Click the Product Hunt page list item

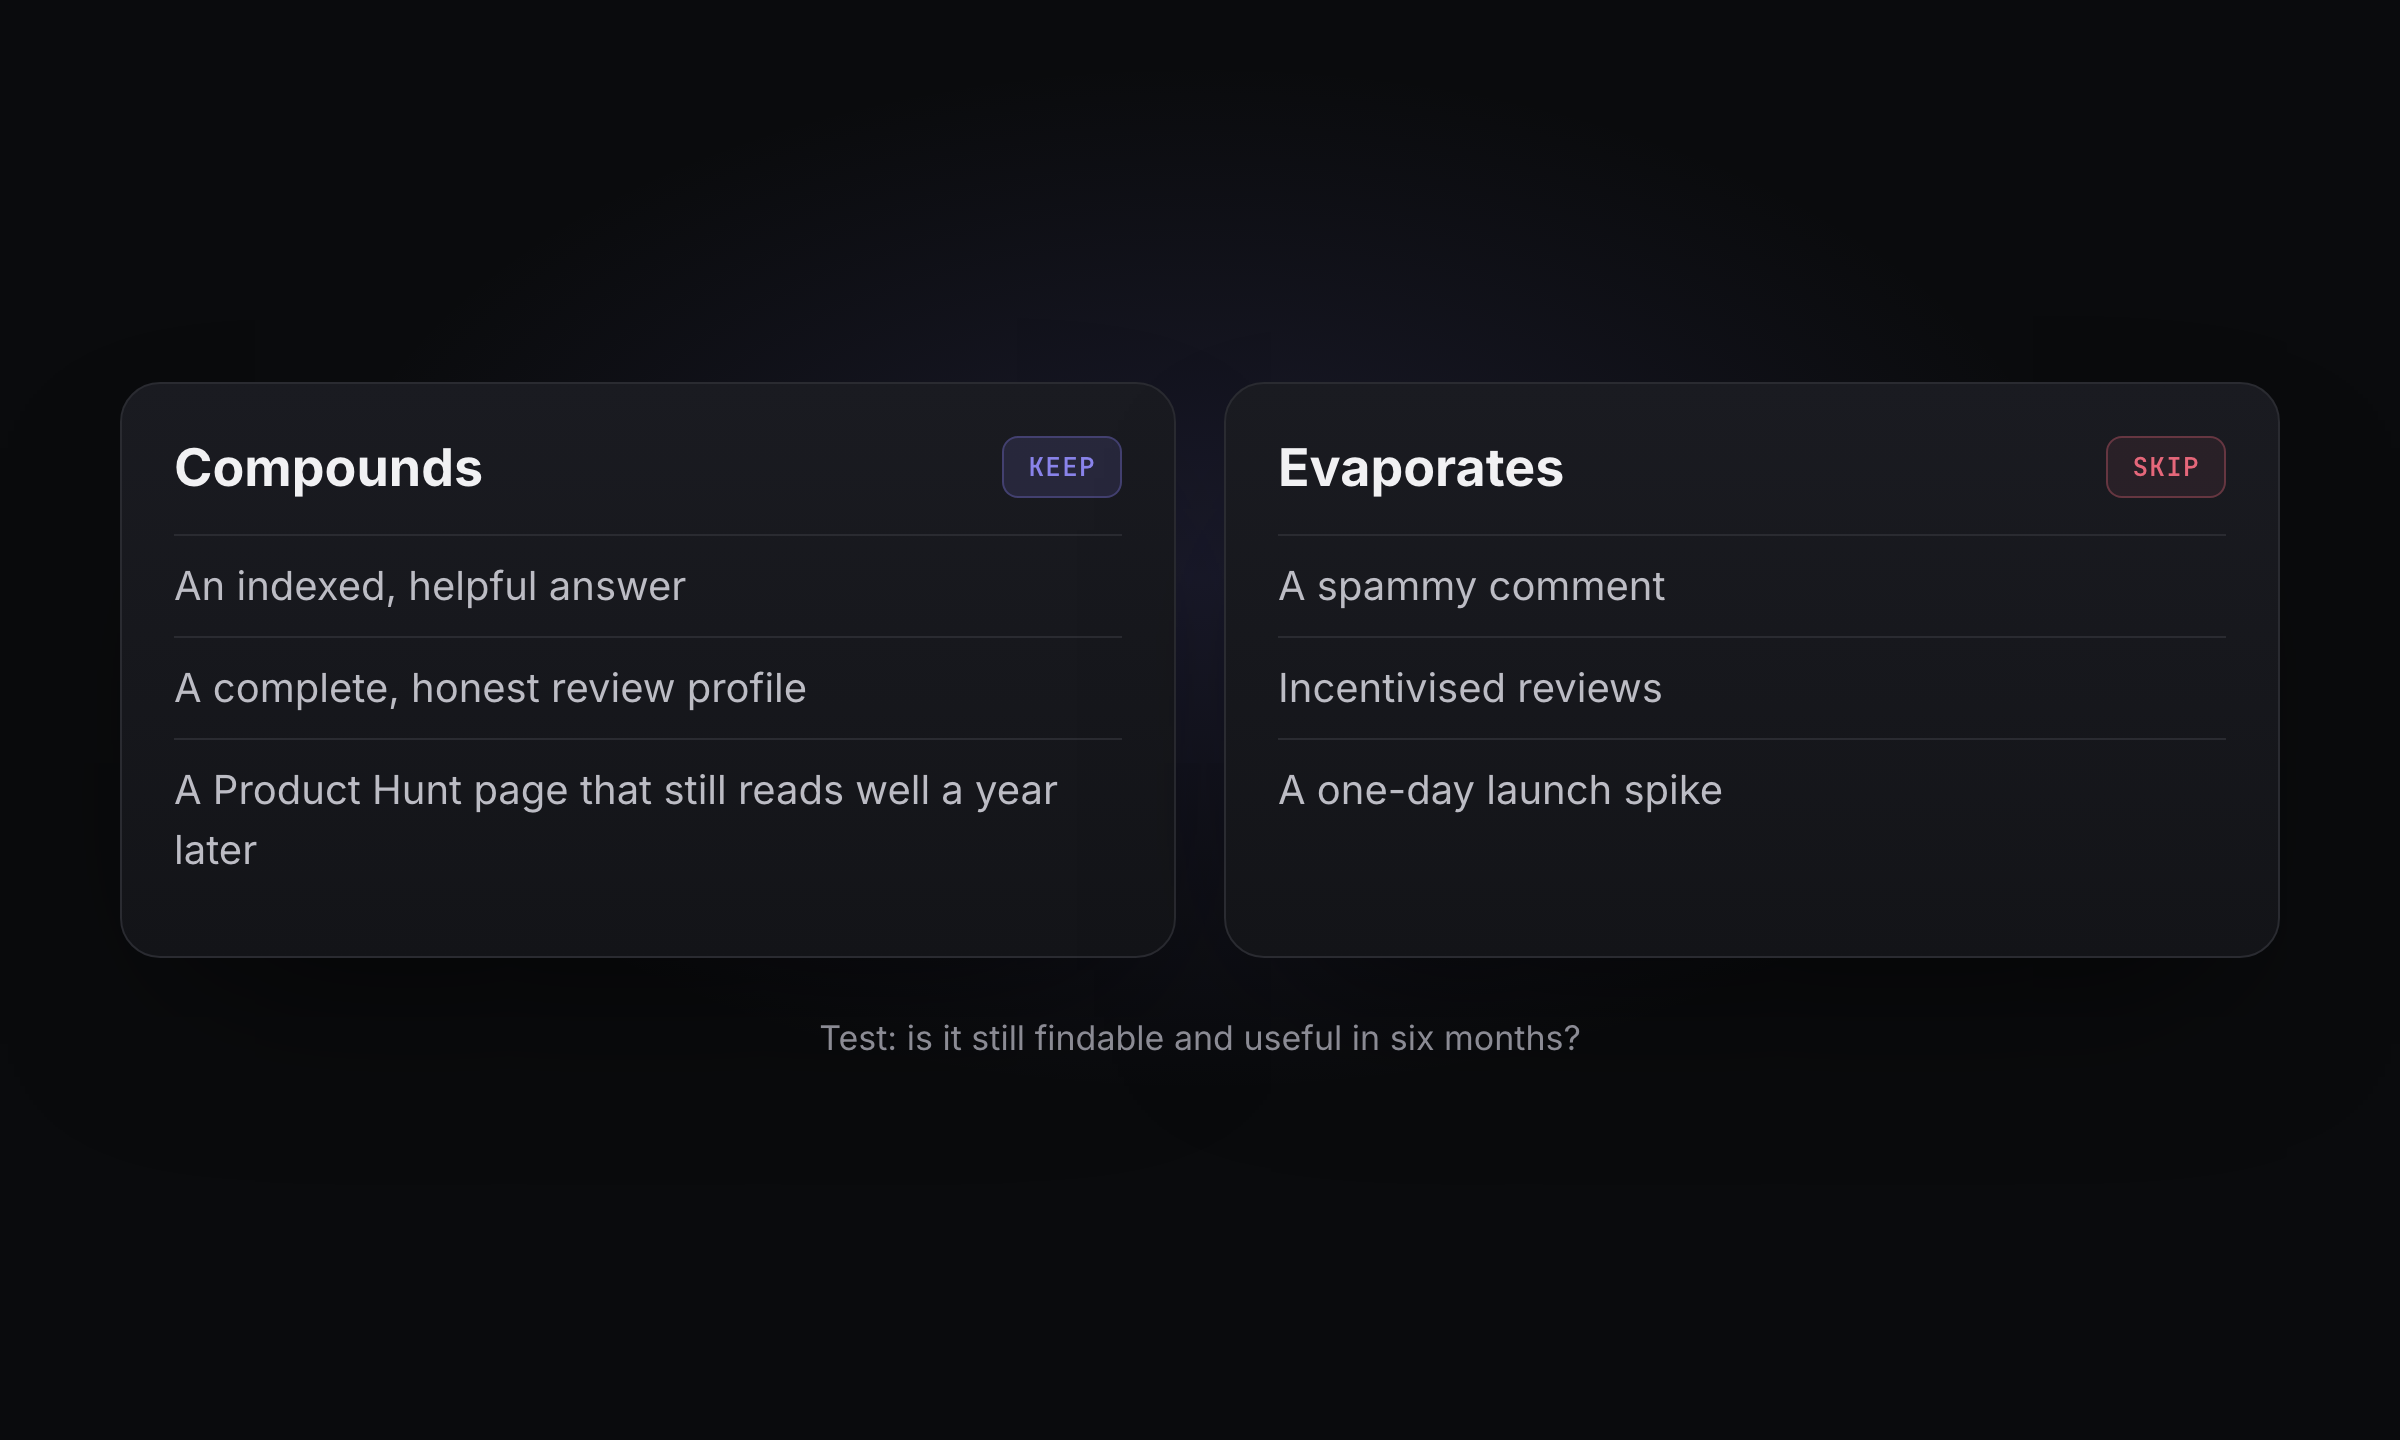(648, 820)
